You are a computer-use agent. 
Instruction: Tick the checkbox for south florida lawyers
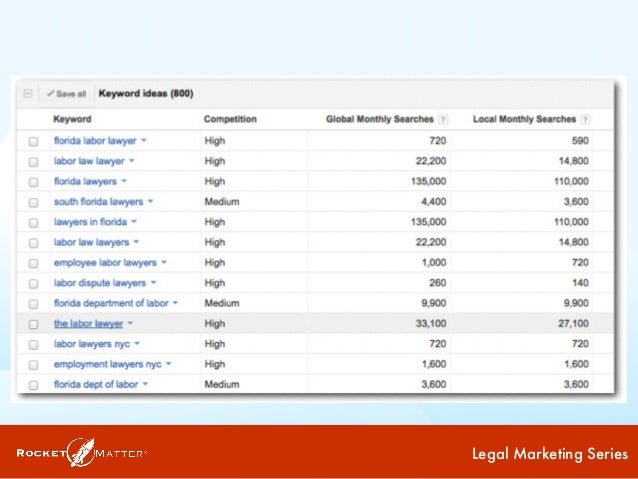coord(33,202)
